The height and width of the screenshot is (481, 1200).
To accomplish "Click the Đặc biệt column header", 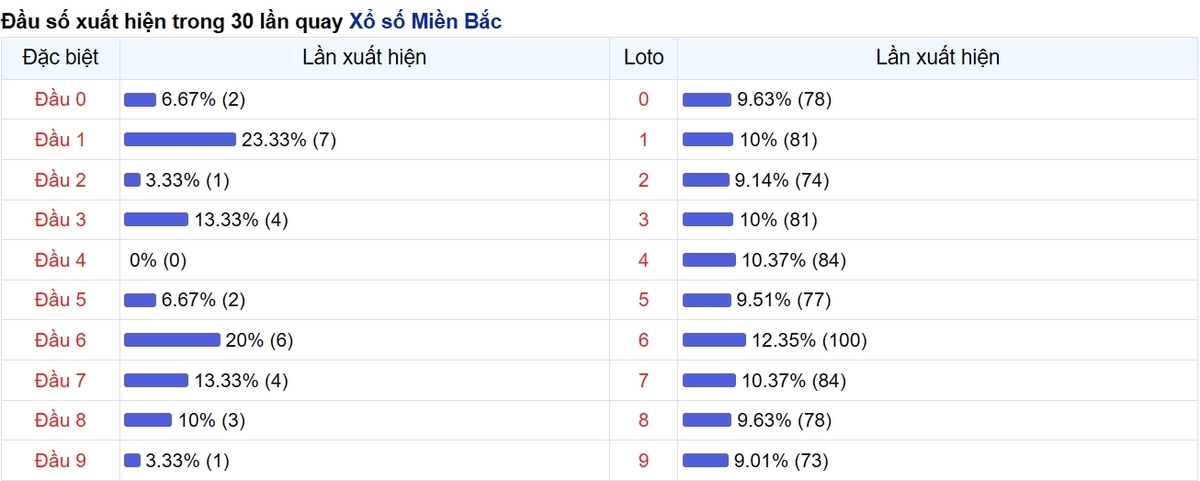I will [x=60, y=58].
